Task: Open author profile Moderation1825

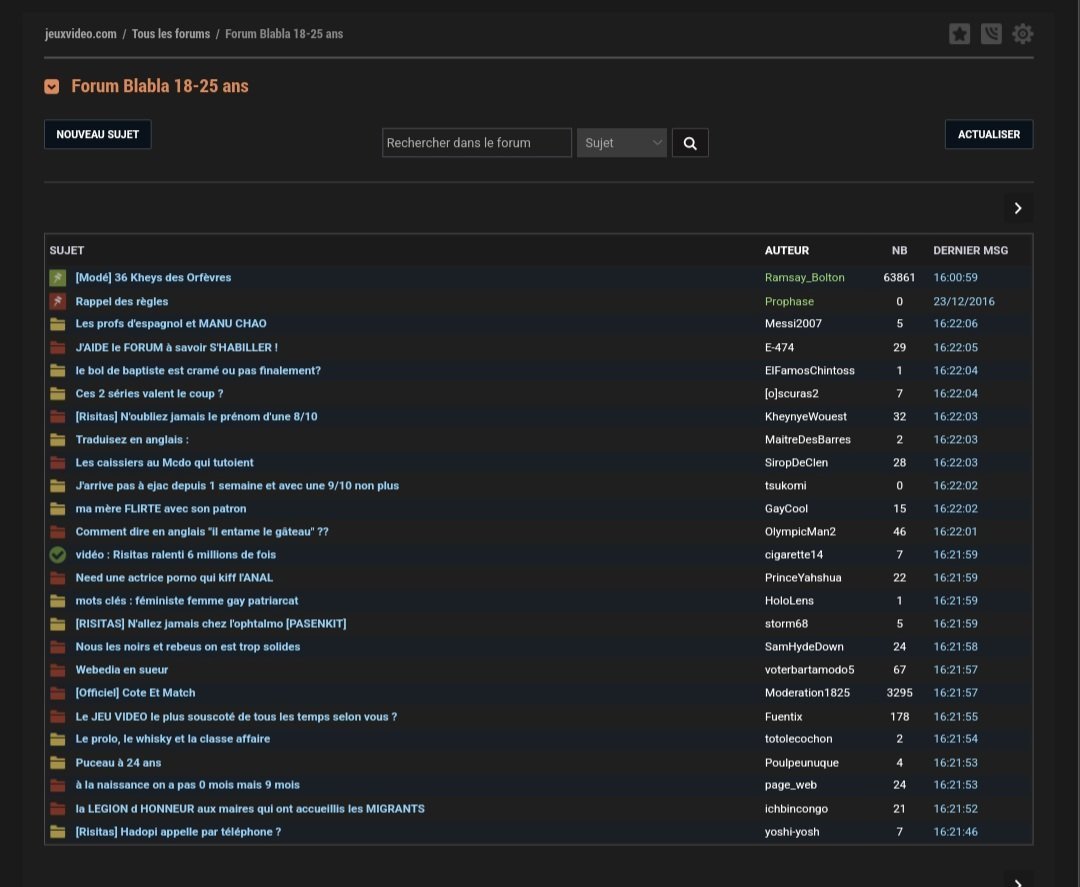Action: (x=807, y=693)
